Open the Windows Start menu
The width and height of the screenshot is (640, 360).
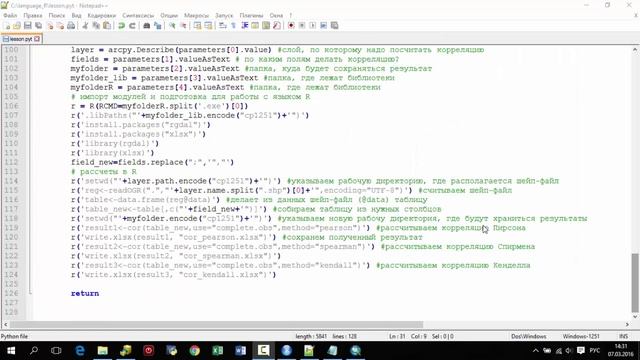click(x=11, y=351)
